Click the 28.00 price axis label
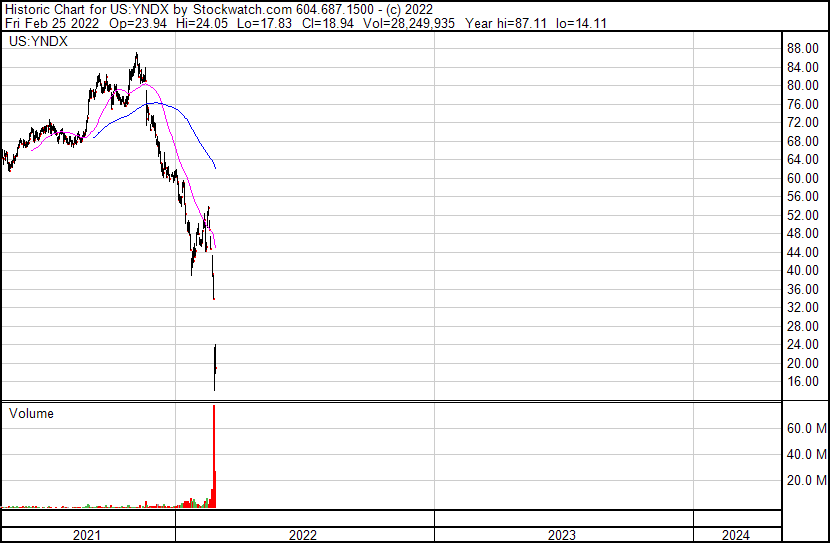 (803, 327)
